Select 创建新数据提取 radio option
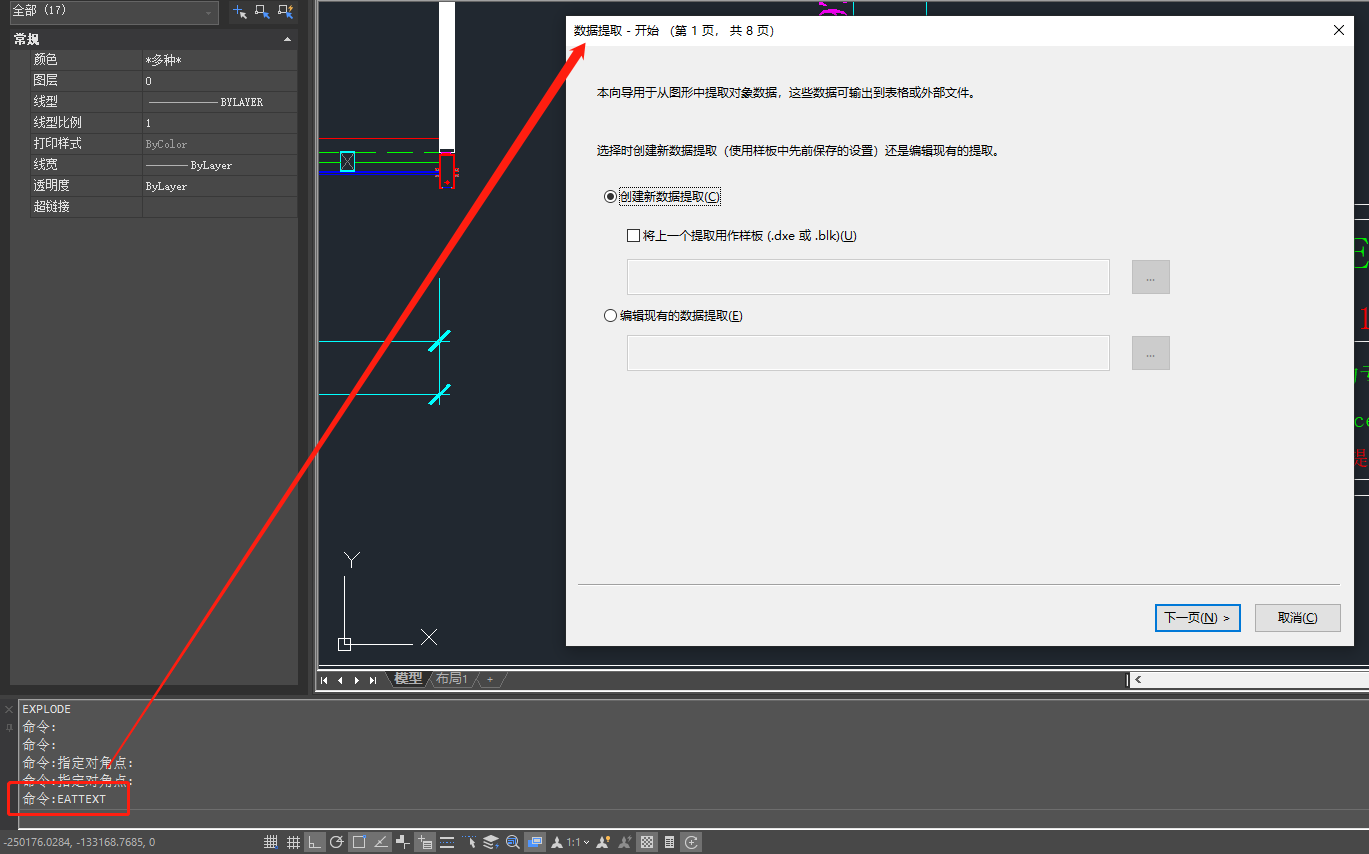Image resolution: width=1369 pixels, height=854 pixels. [610, 197]
